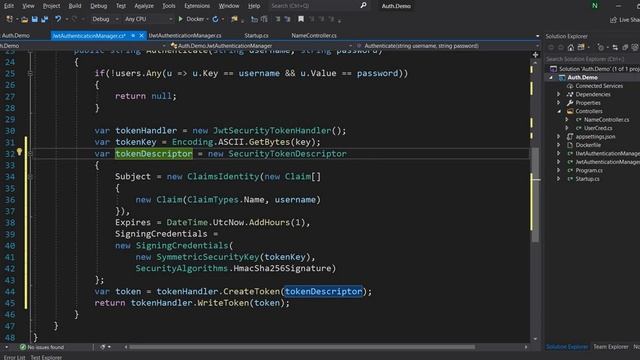Click Sync with Active Document icon

point(616,48)
